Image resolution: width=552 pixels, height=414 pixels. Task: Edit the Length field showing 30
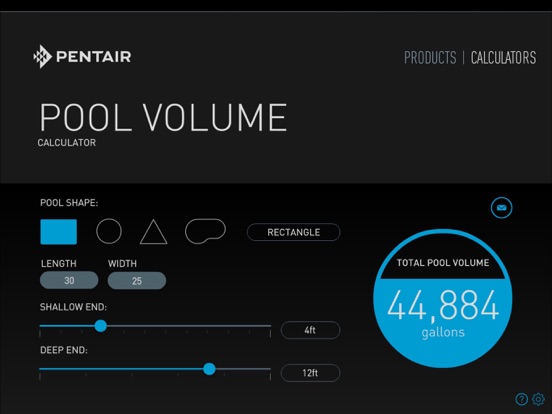[69, 281]
